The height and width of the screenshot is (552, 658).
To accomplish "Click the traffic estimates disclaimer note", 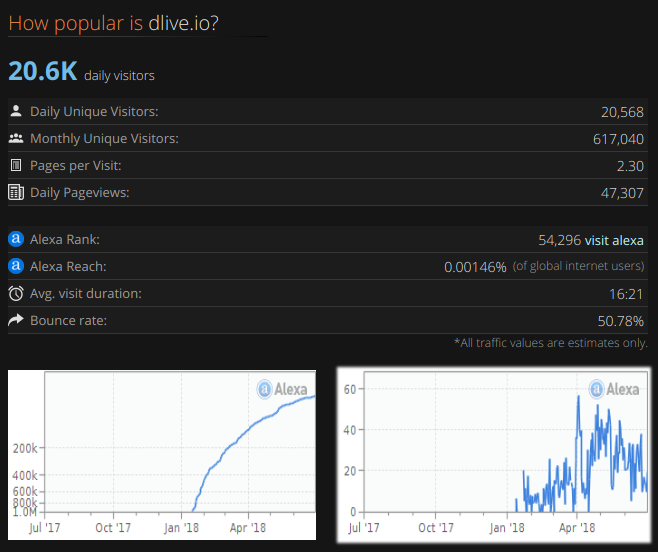I will pyautogui.click(x=551, y=343).
